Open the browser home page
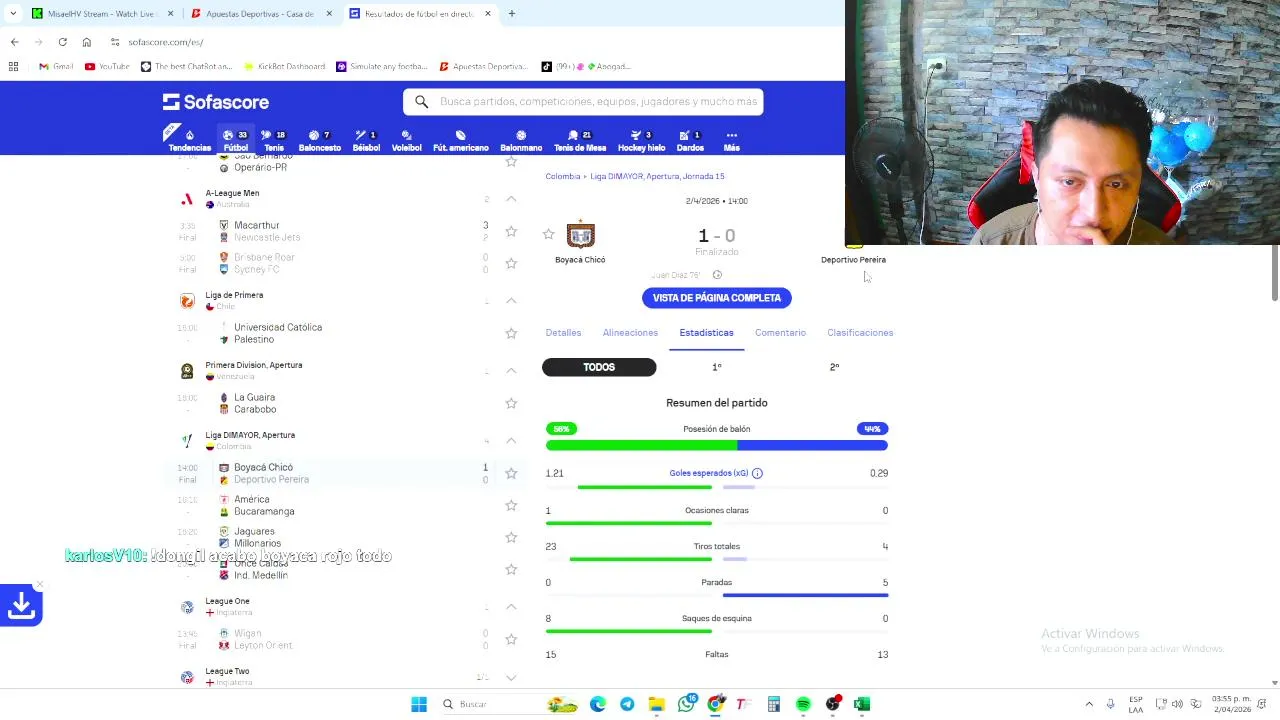1280x720 pixels. click(x=87, y=42)
